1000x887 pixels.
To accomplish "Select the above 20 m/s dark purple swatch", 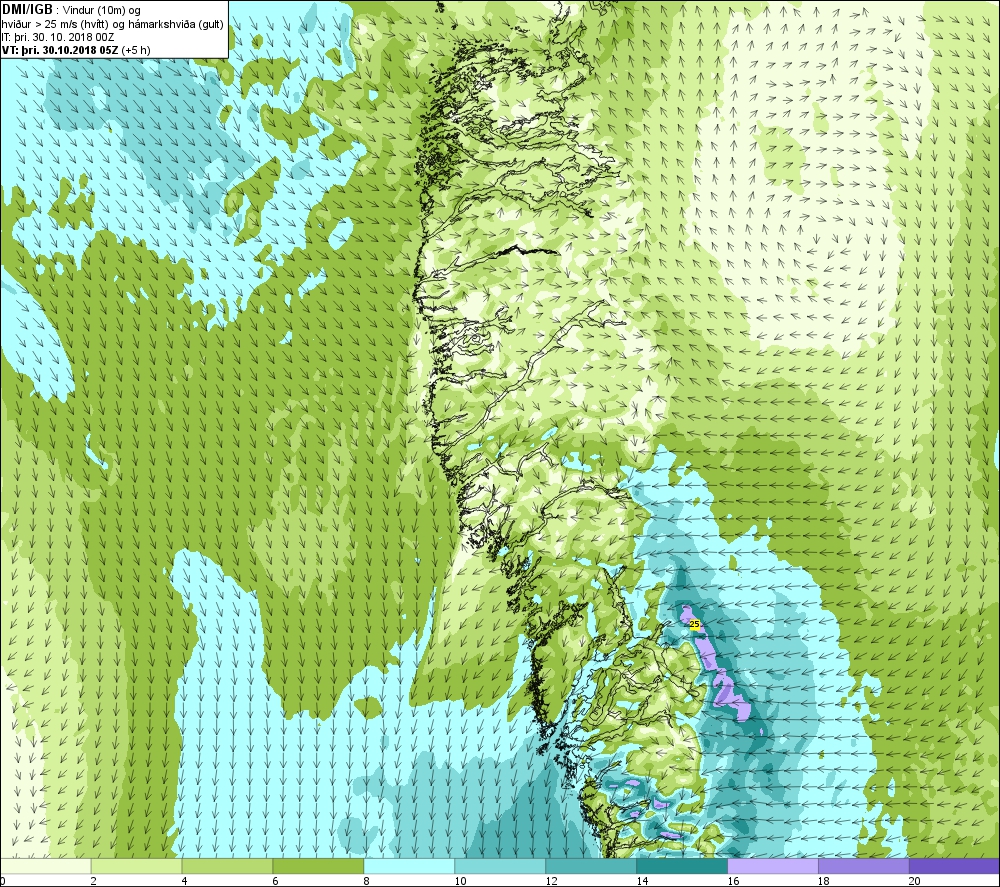I will tap(955, 866).
